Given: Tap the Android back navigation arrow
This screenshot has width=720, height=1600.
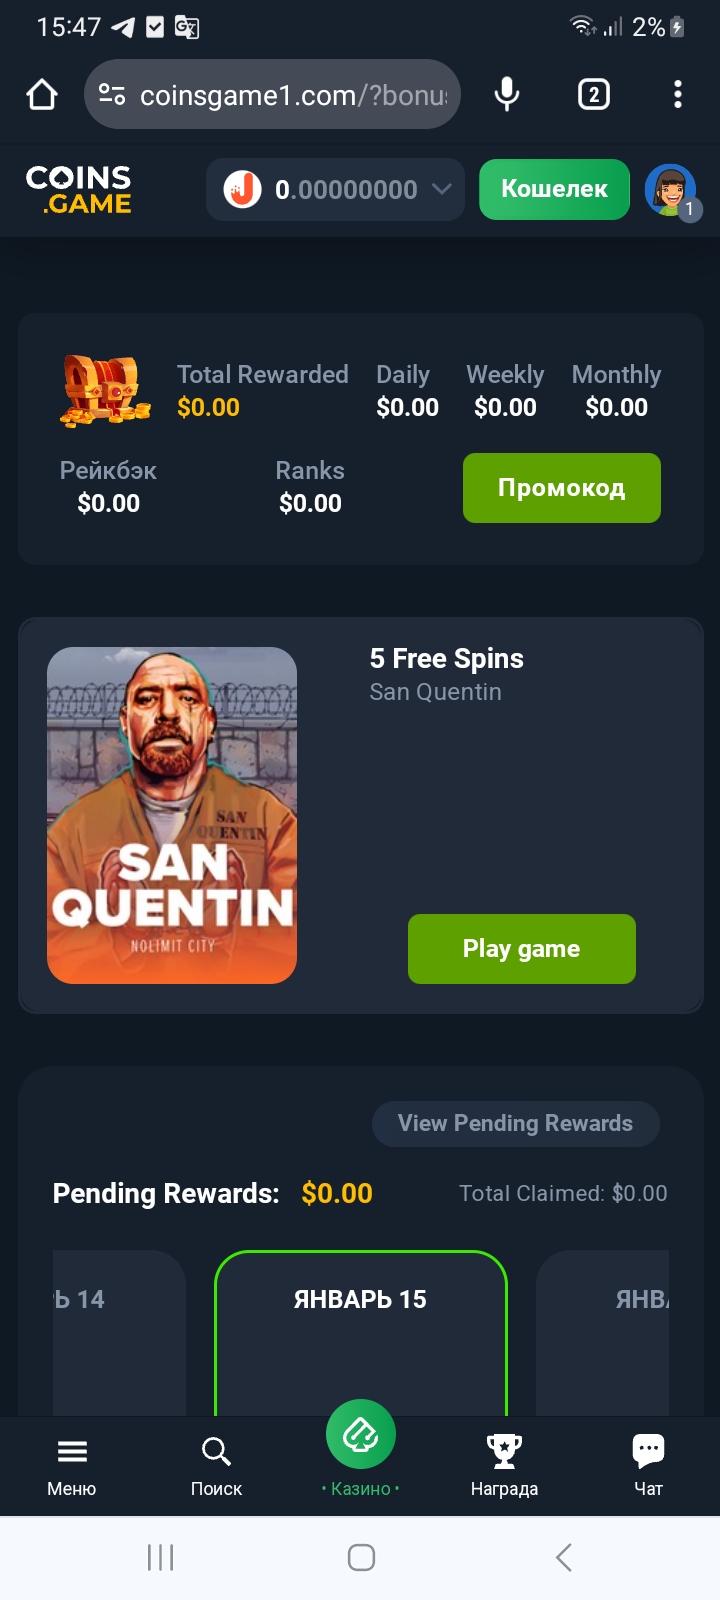Looking at the screenshot, I should 564,1557.
